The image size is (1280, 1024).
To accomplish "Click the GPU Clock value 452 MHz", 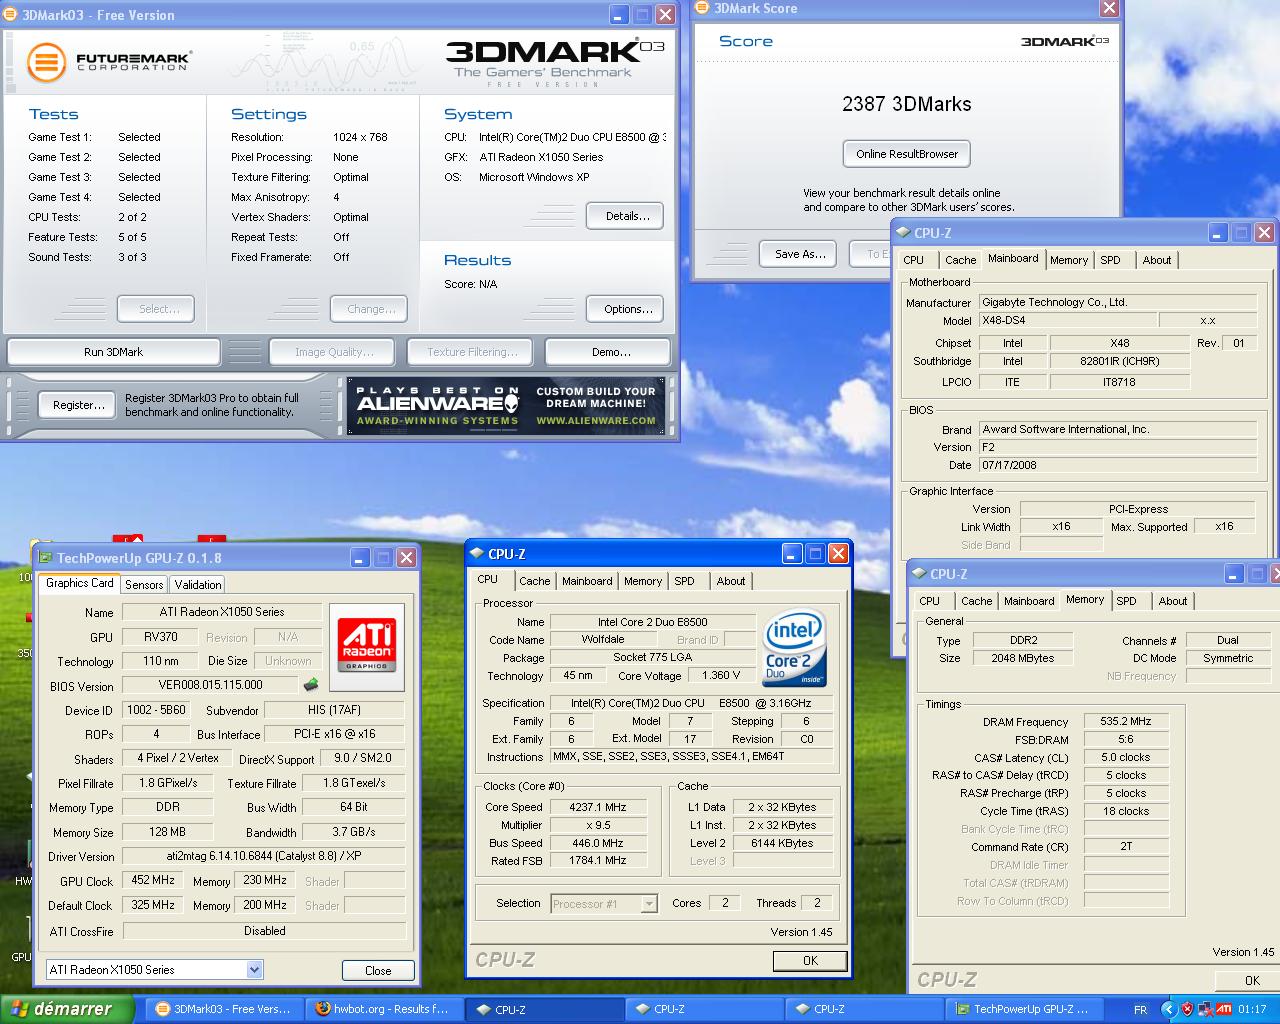I will point(153,880).
